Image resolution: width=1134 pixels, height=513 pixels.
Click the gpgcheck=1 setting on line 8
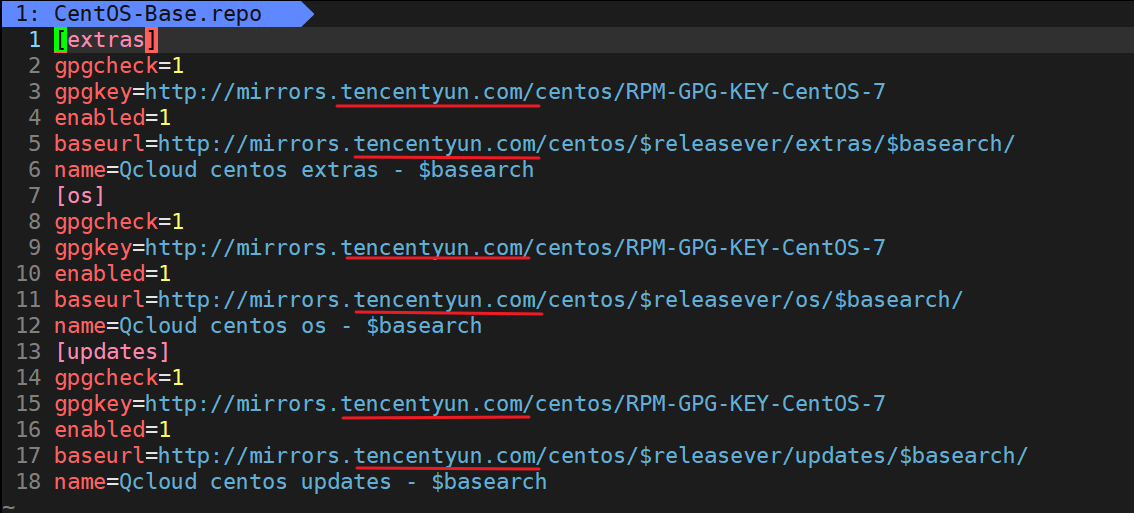118,222
